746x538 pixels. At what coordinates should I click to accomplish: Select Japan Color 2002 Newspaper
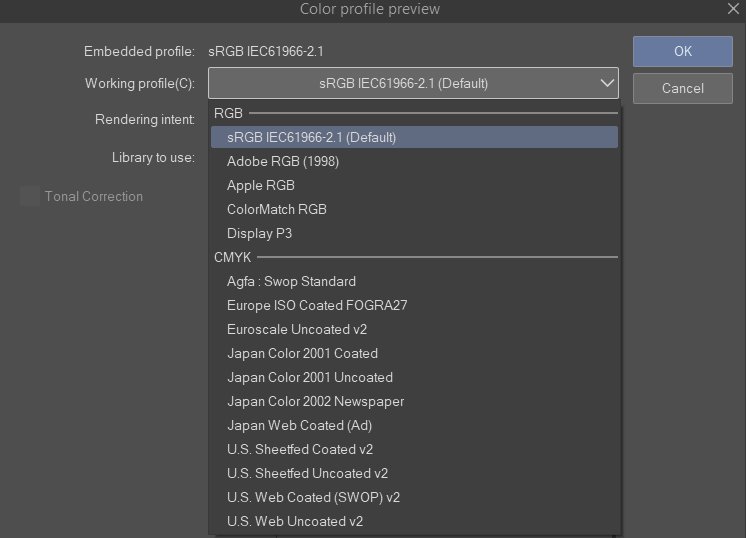tap(414, 401)
